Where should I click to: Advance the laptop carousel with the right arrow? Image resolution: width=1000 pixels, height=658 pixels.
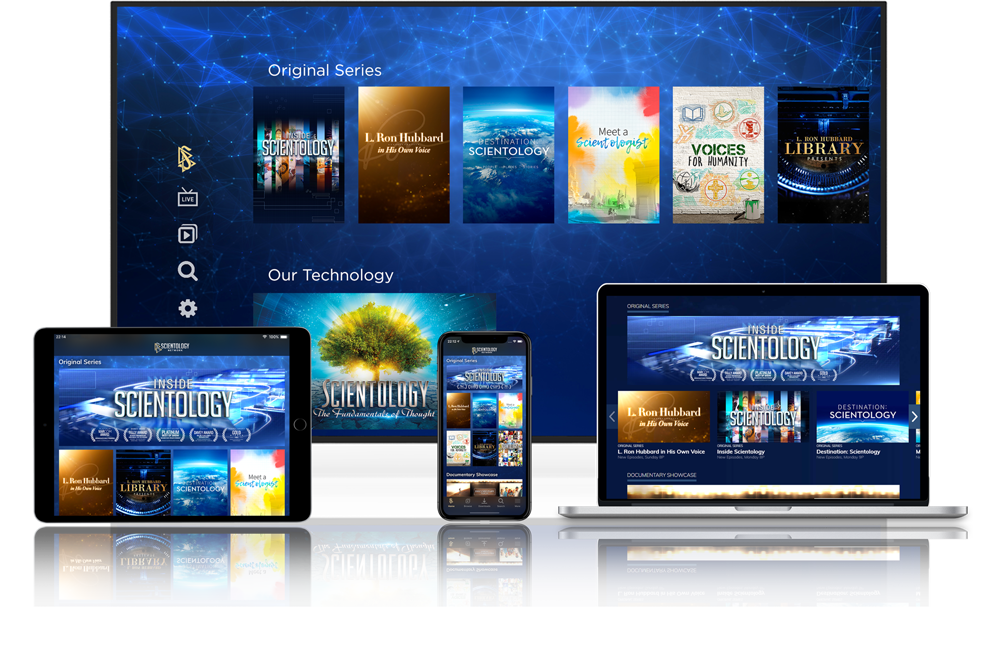(x=915, y=417)
